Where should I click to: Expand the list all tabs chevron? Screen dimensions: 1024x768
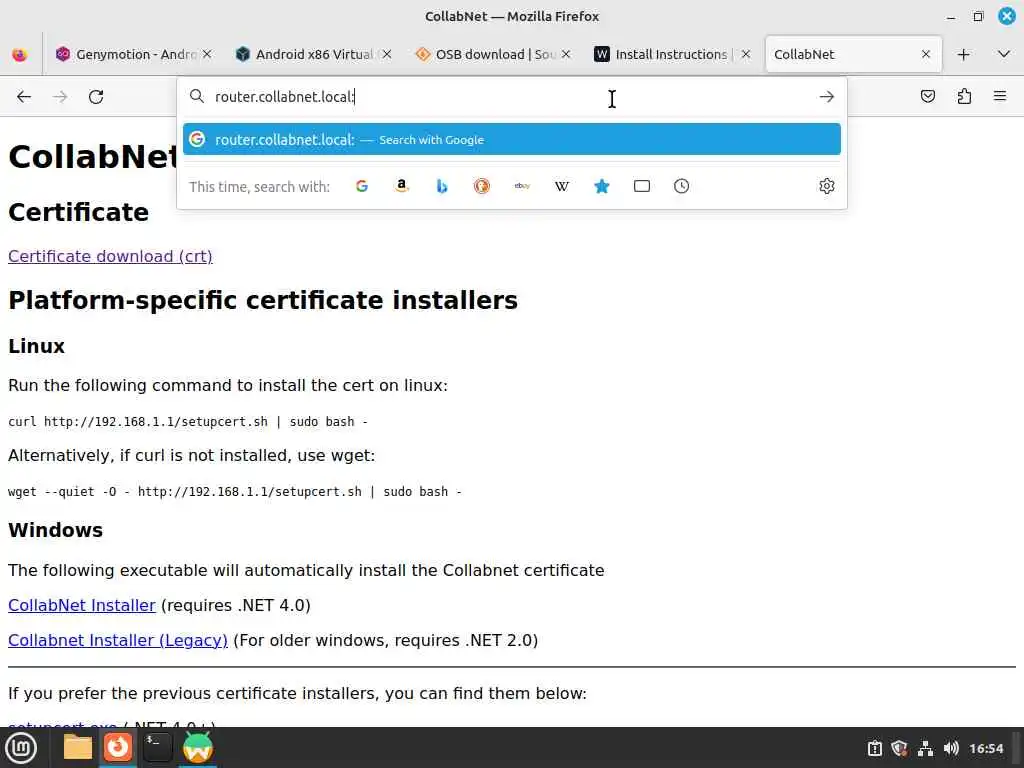1004,54
